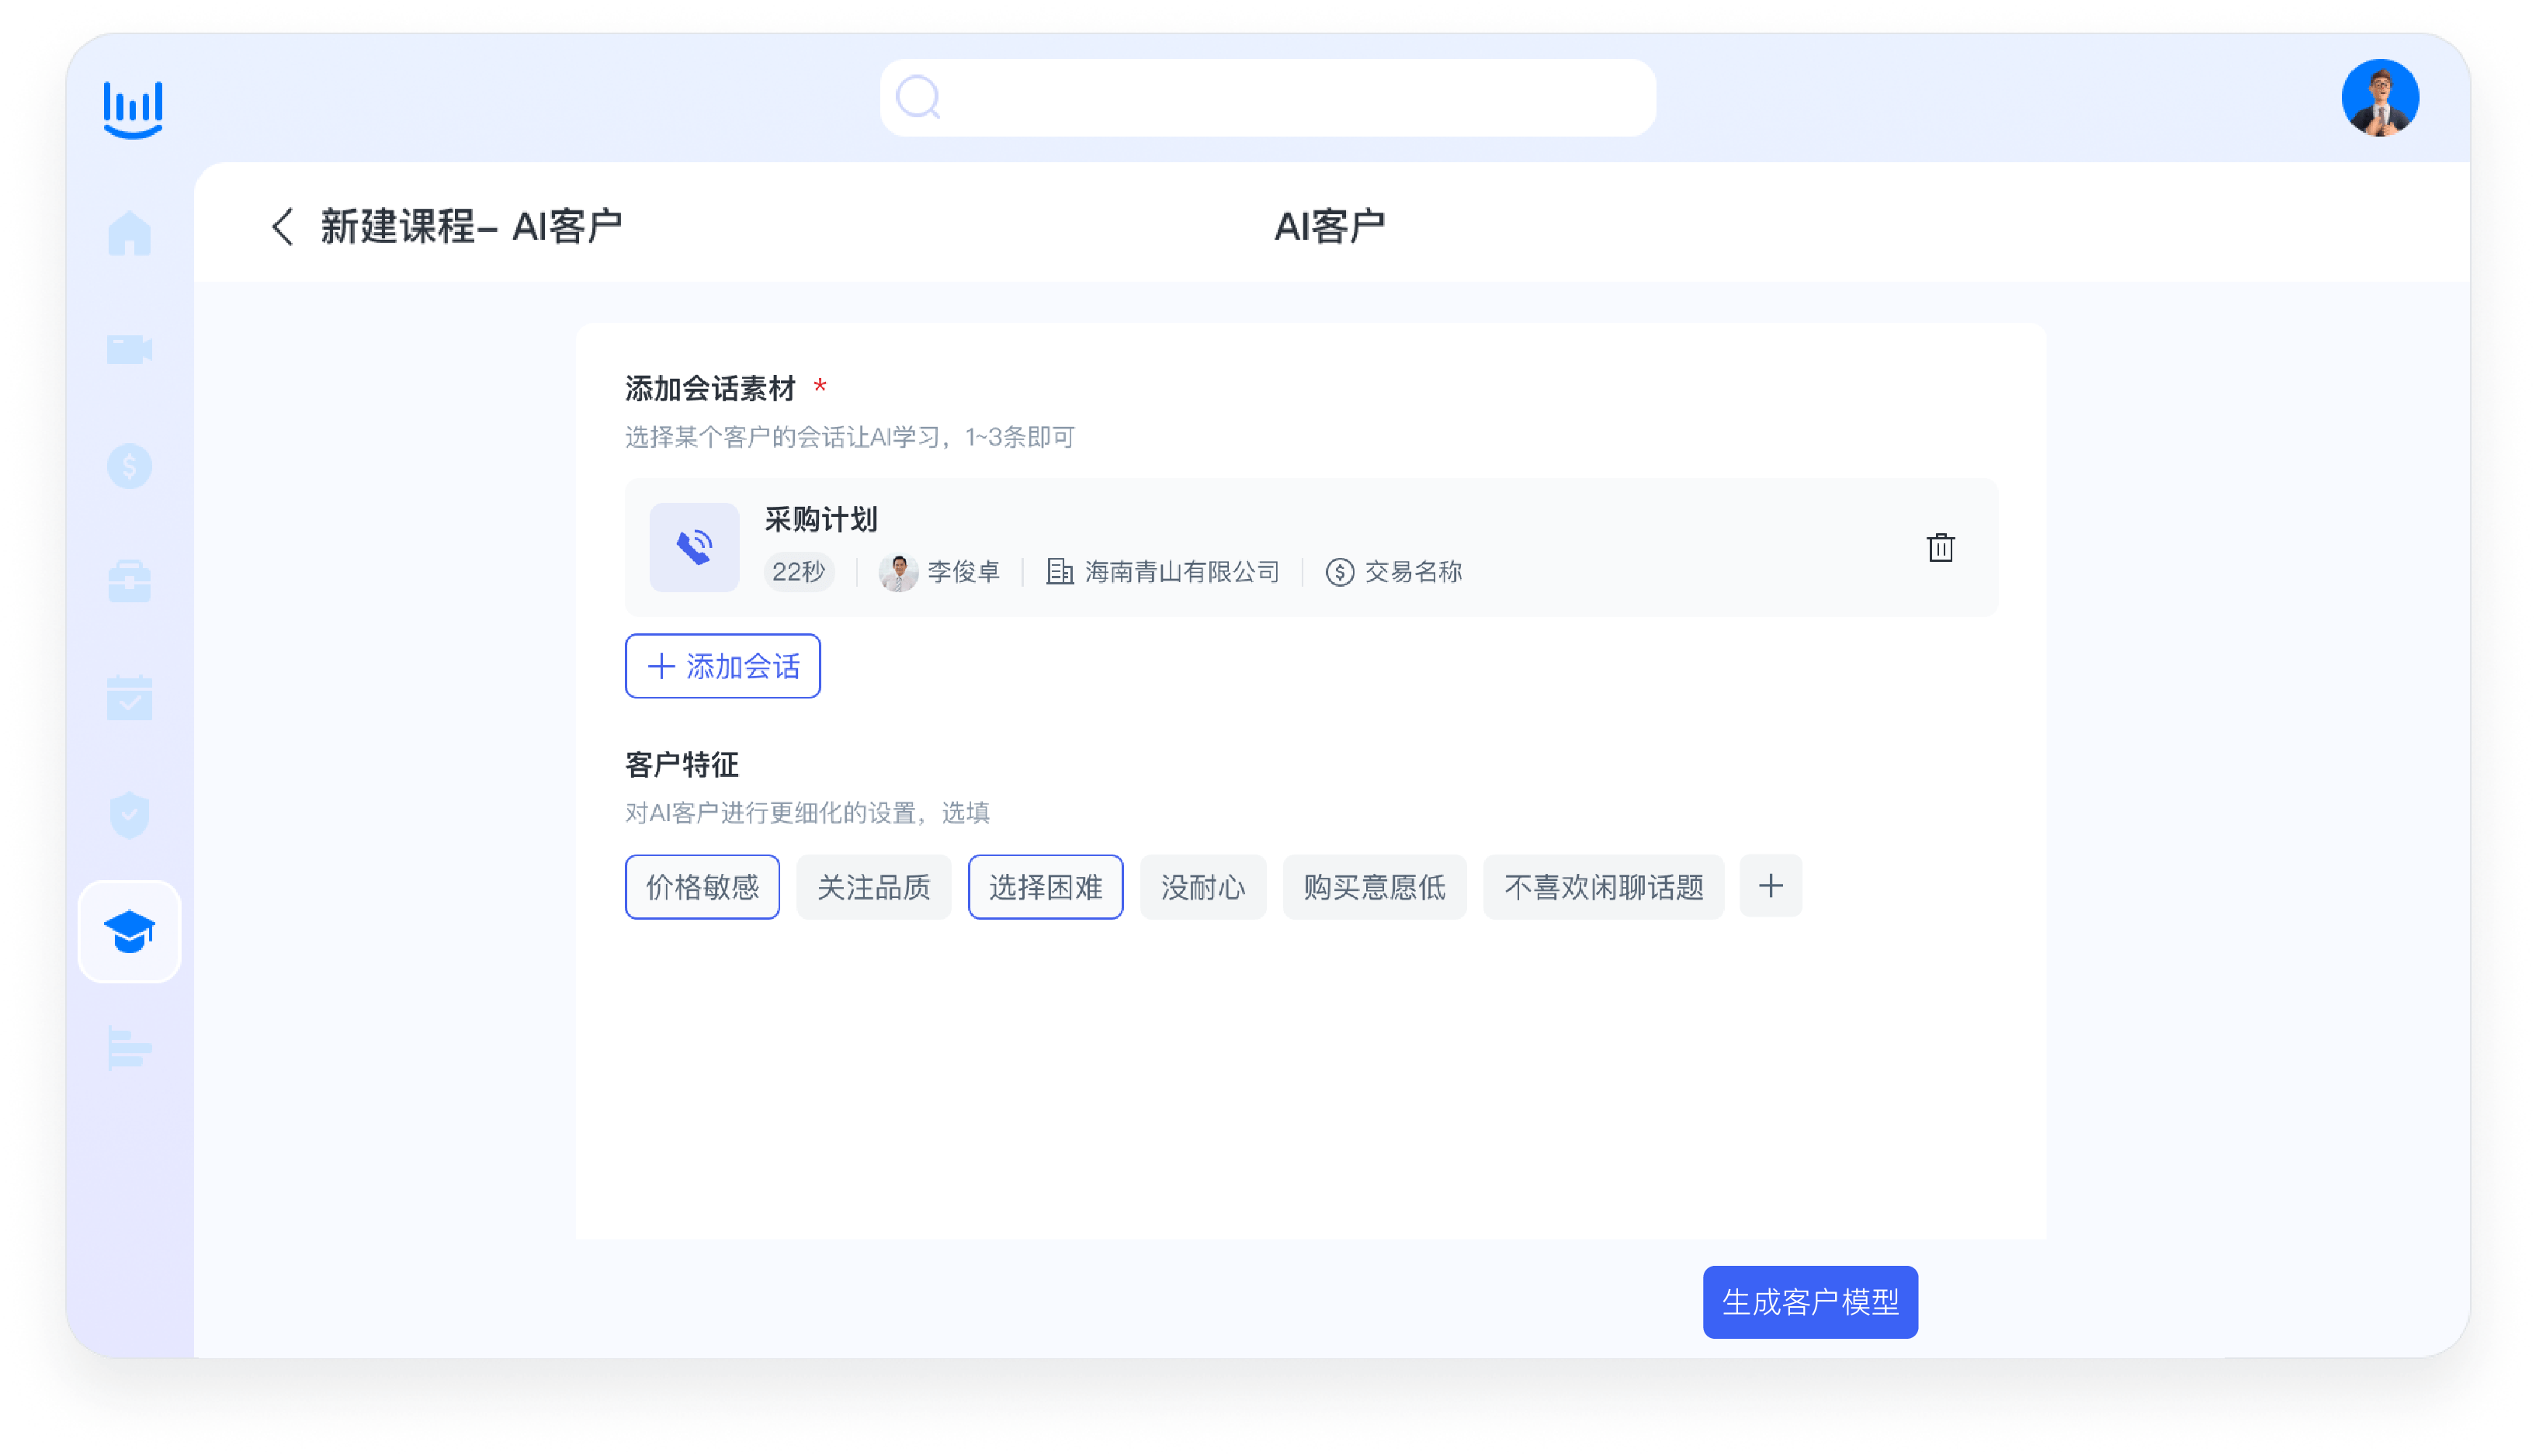The image size is (2536, 1456).
Task: Open the dollar coin sidebar icon
Action: coord(130,466)
